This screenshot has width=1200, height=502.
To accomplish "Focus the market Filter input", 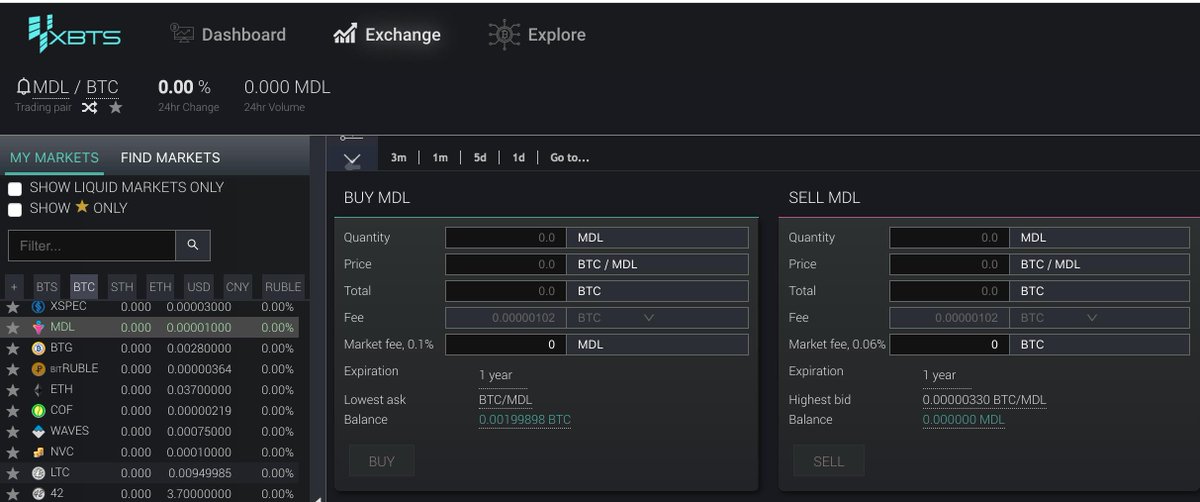I will coord(92,245).
